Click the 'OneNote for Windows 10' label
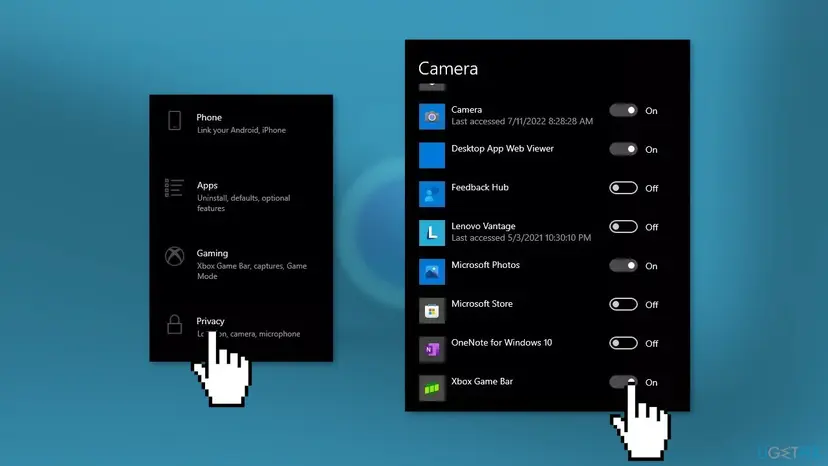Image resolution: width=828 pixels, height=466 pixels. tap(501, 342)
